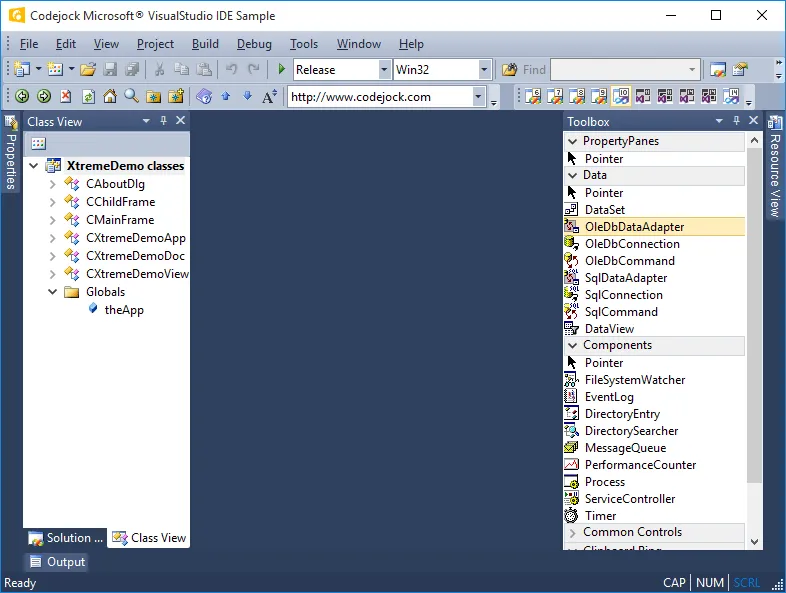This screenshot has height=593, width=786.
Task: Open the URL address dropdown arrow
Action: pyautogui.click(x=478, y=96)
